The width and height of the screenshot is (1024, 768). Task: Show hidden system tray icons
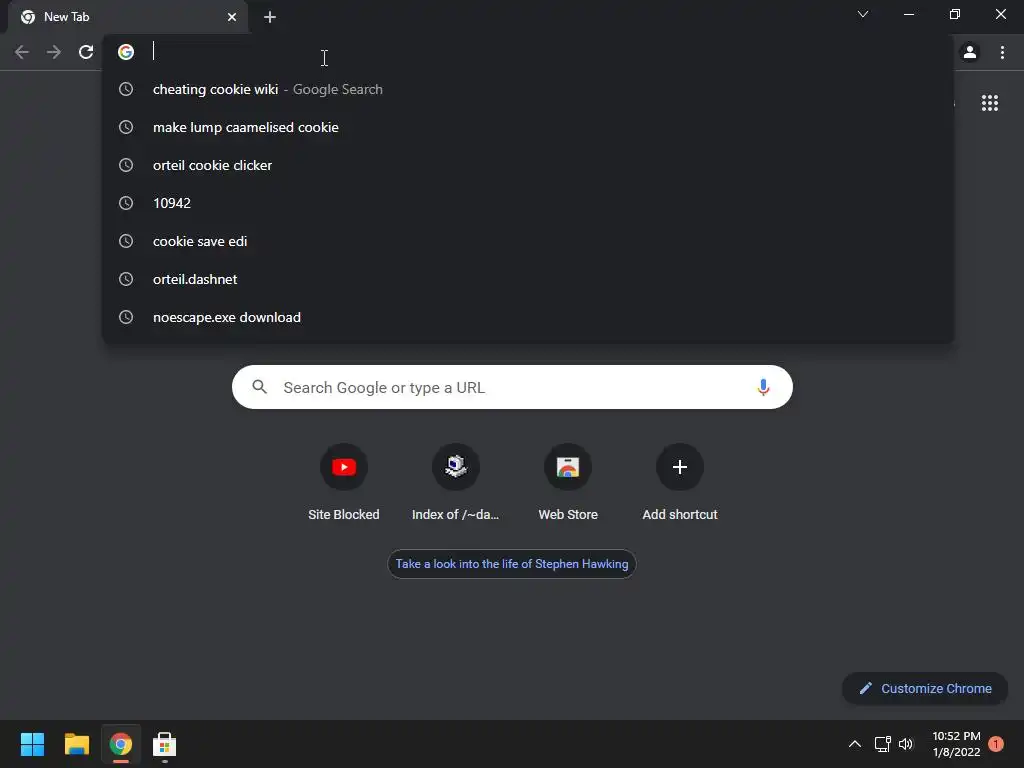coord(854,744)
